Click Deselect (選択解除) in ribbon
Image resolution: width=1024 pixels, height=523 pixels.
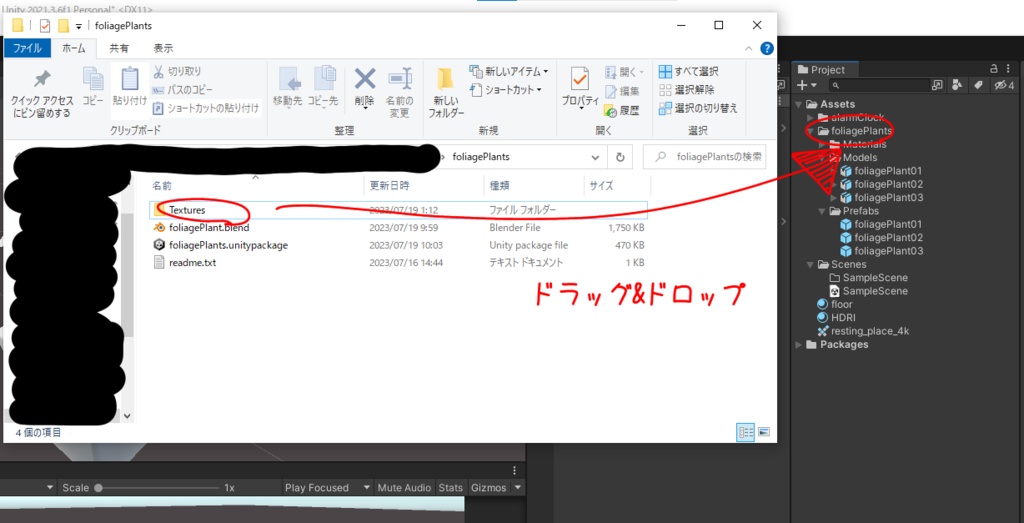(x=686, y=89)
